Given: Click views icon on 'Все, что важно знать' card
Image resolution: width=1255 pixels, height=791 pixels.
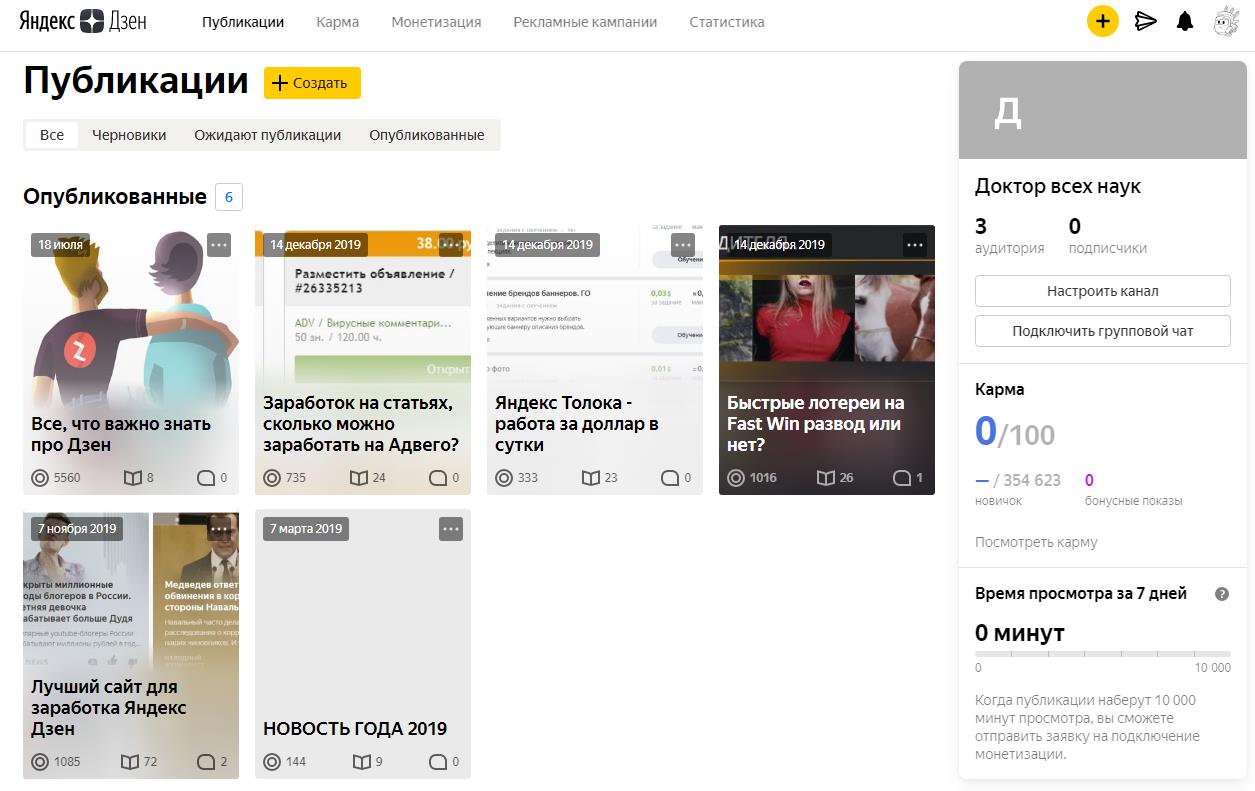Looking at the screenshot, I should click(x=40, y=478).
